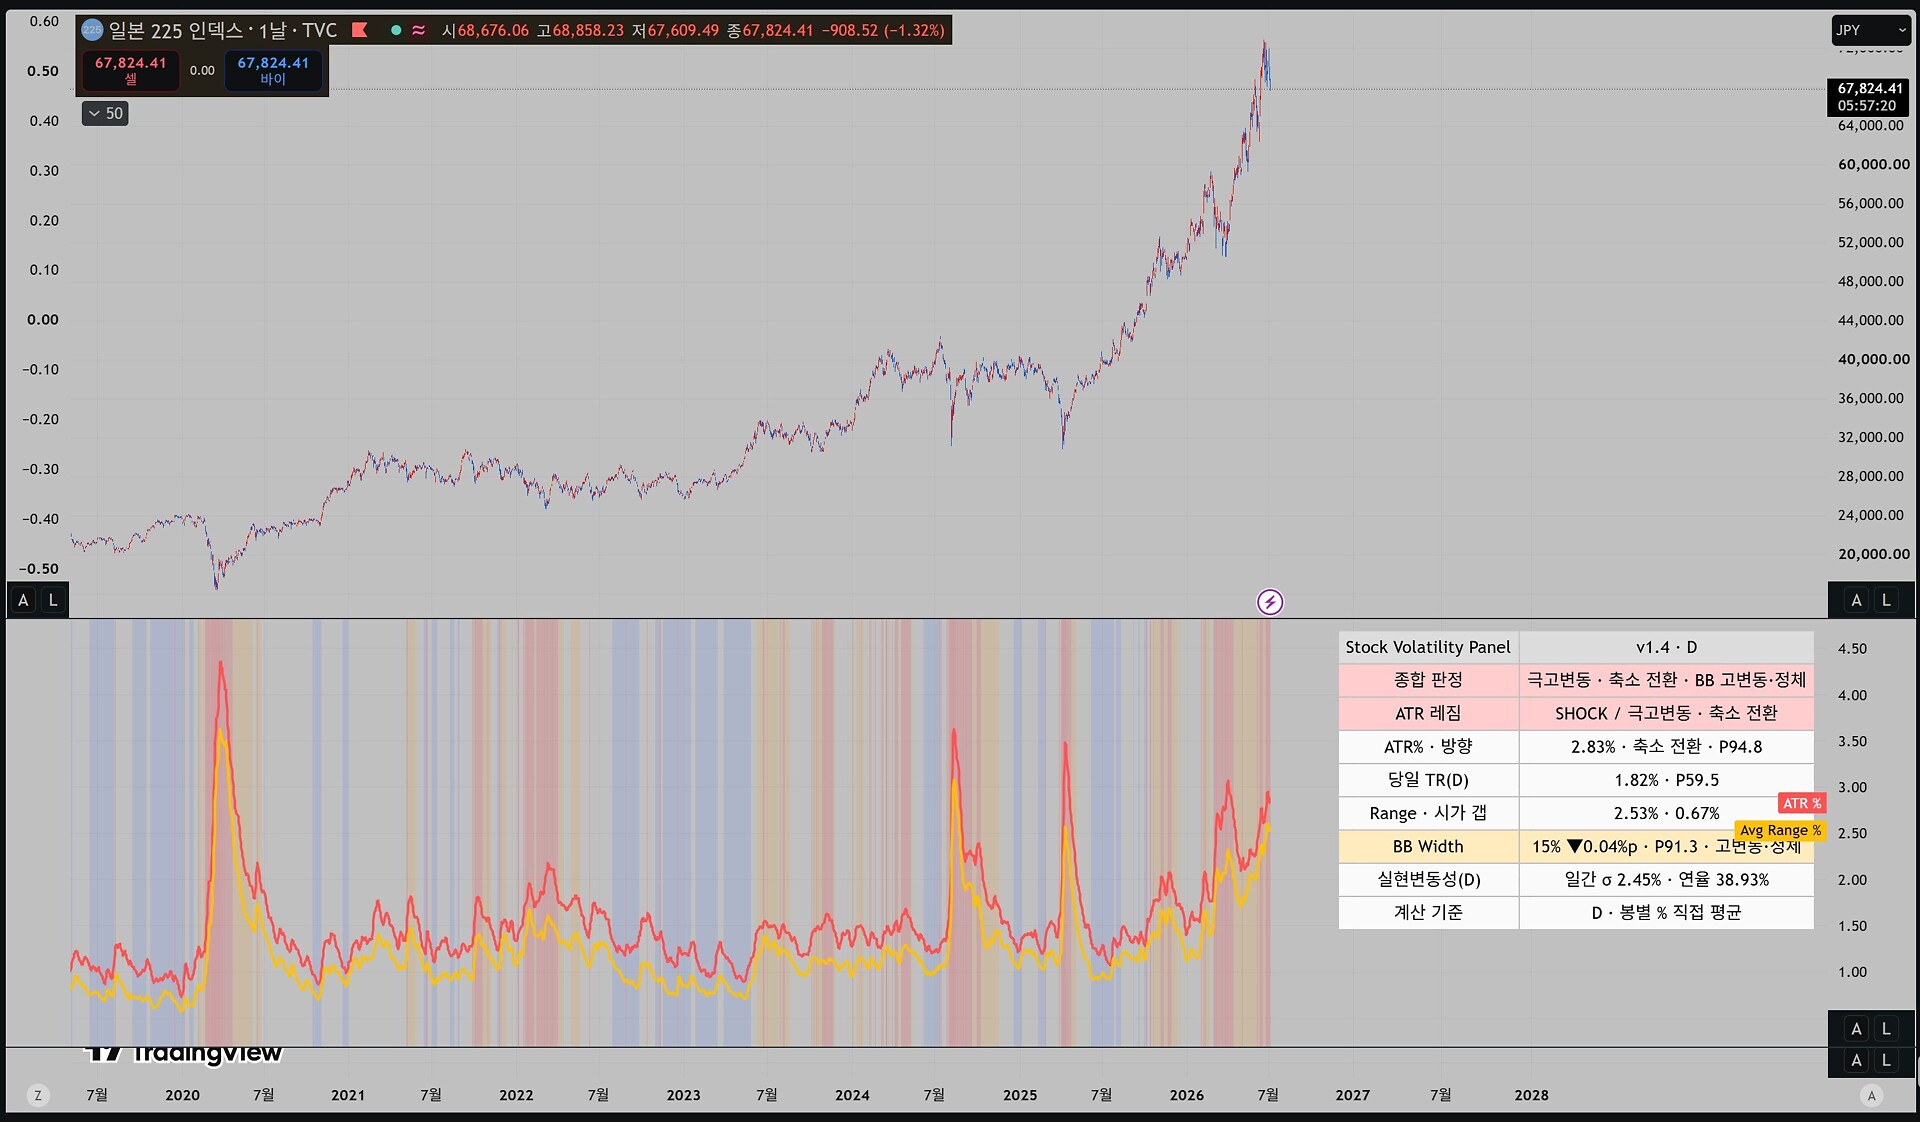Click the round A button on time axis

[1872, 1096]
